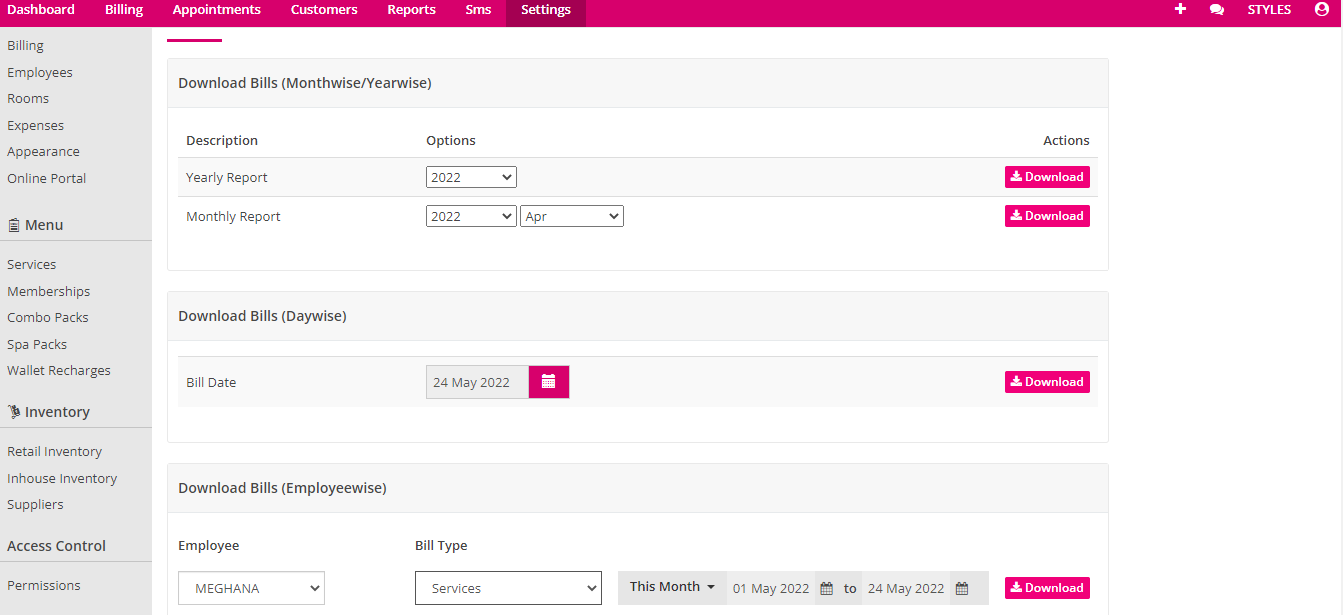Open the Apr month dropdown

pyautogui.click(x=572, y=216)
